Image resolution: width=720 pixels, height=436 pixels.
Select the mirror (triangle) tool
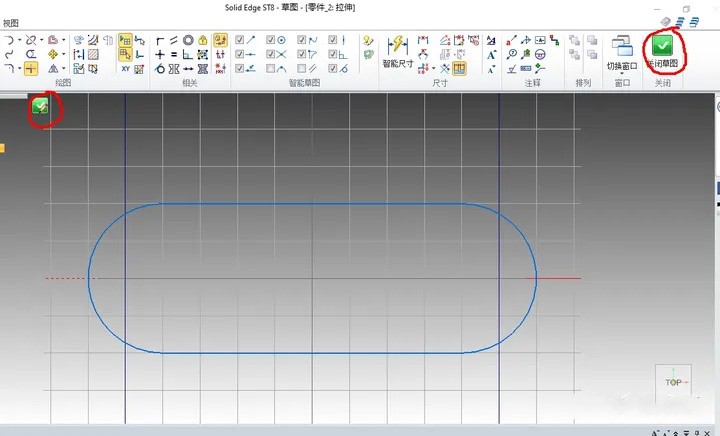pyautogui.click(x=53, y=69)
